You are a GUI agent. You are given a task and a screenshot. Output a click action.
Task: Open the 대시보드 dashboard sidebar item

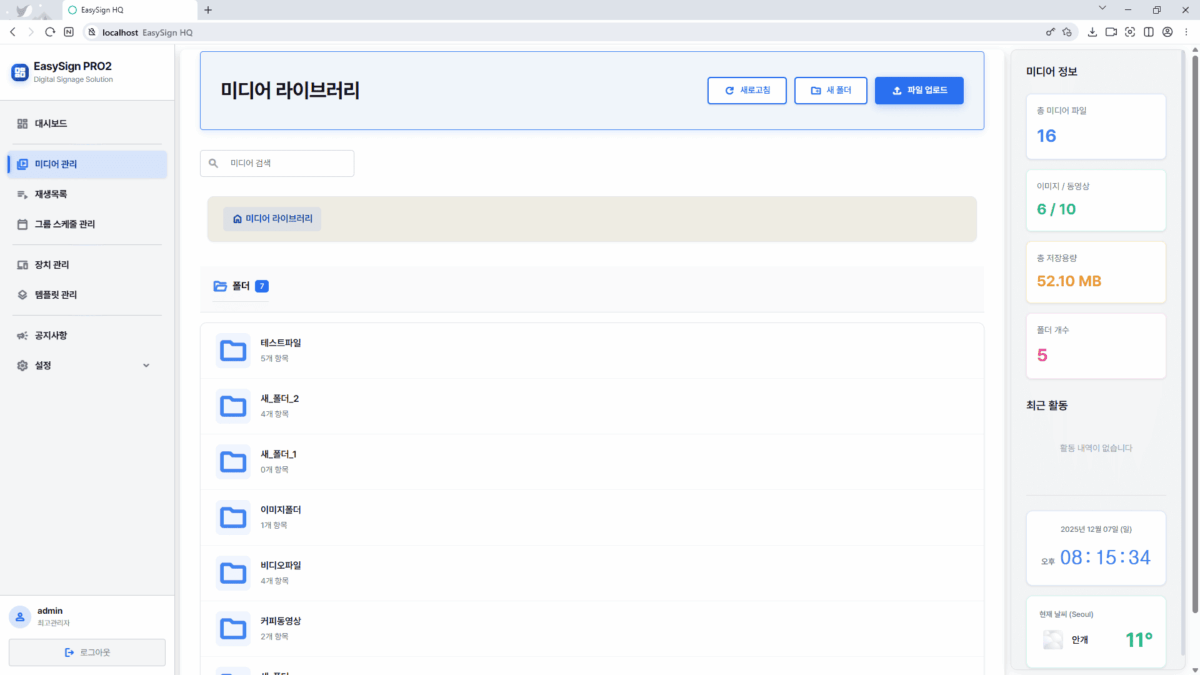pos(50,124)
